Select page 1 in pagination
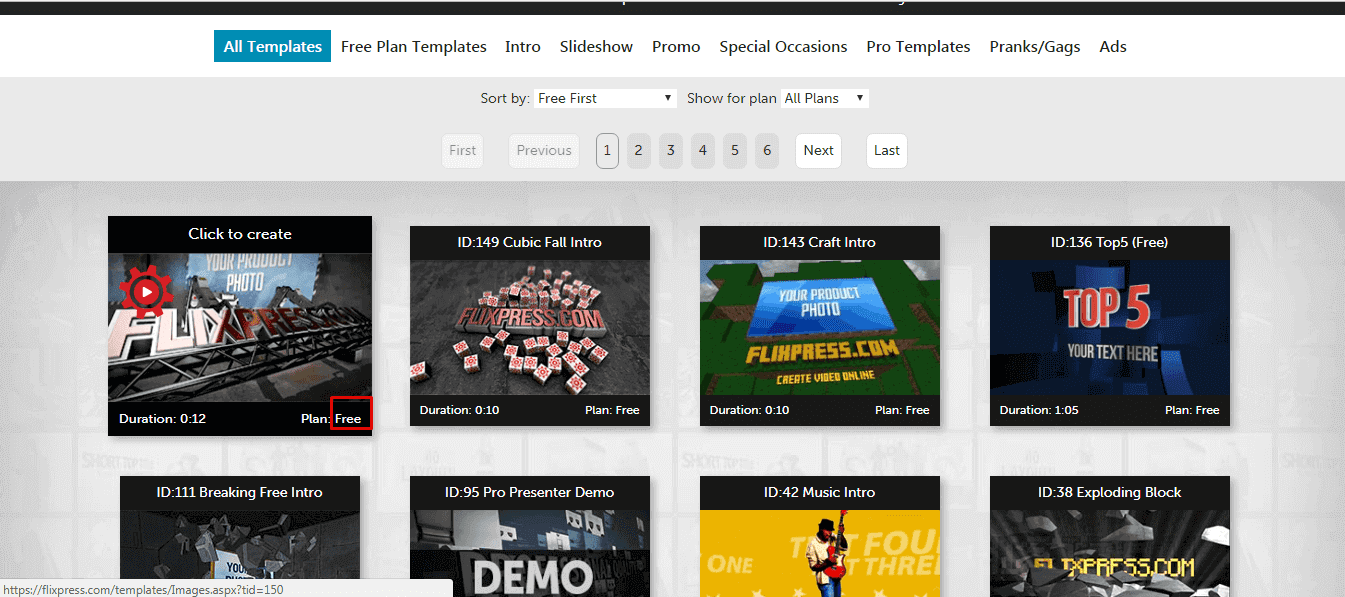 coord(607,150)
